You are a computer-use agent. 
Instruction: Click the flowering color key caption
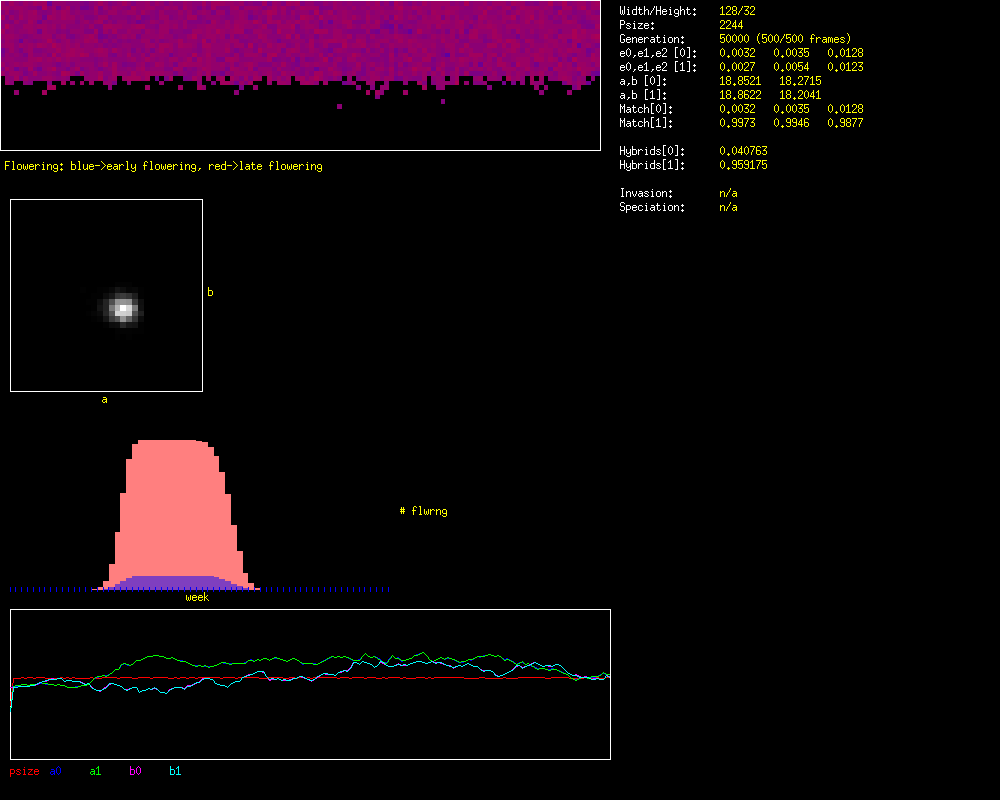tap(163, 166)
